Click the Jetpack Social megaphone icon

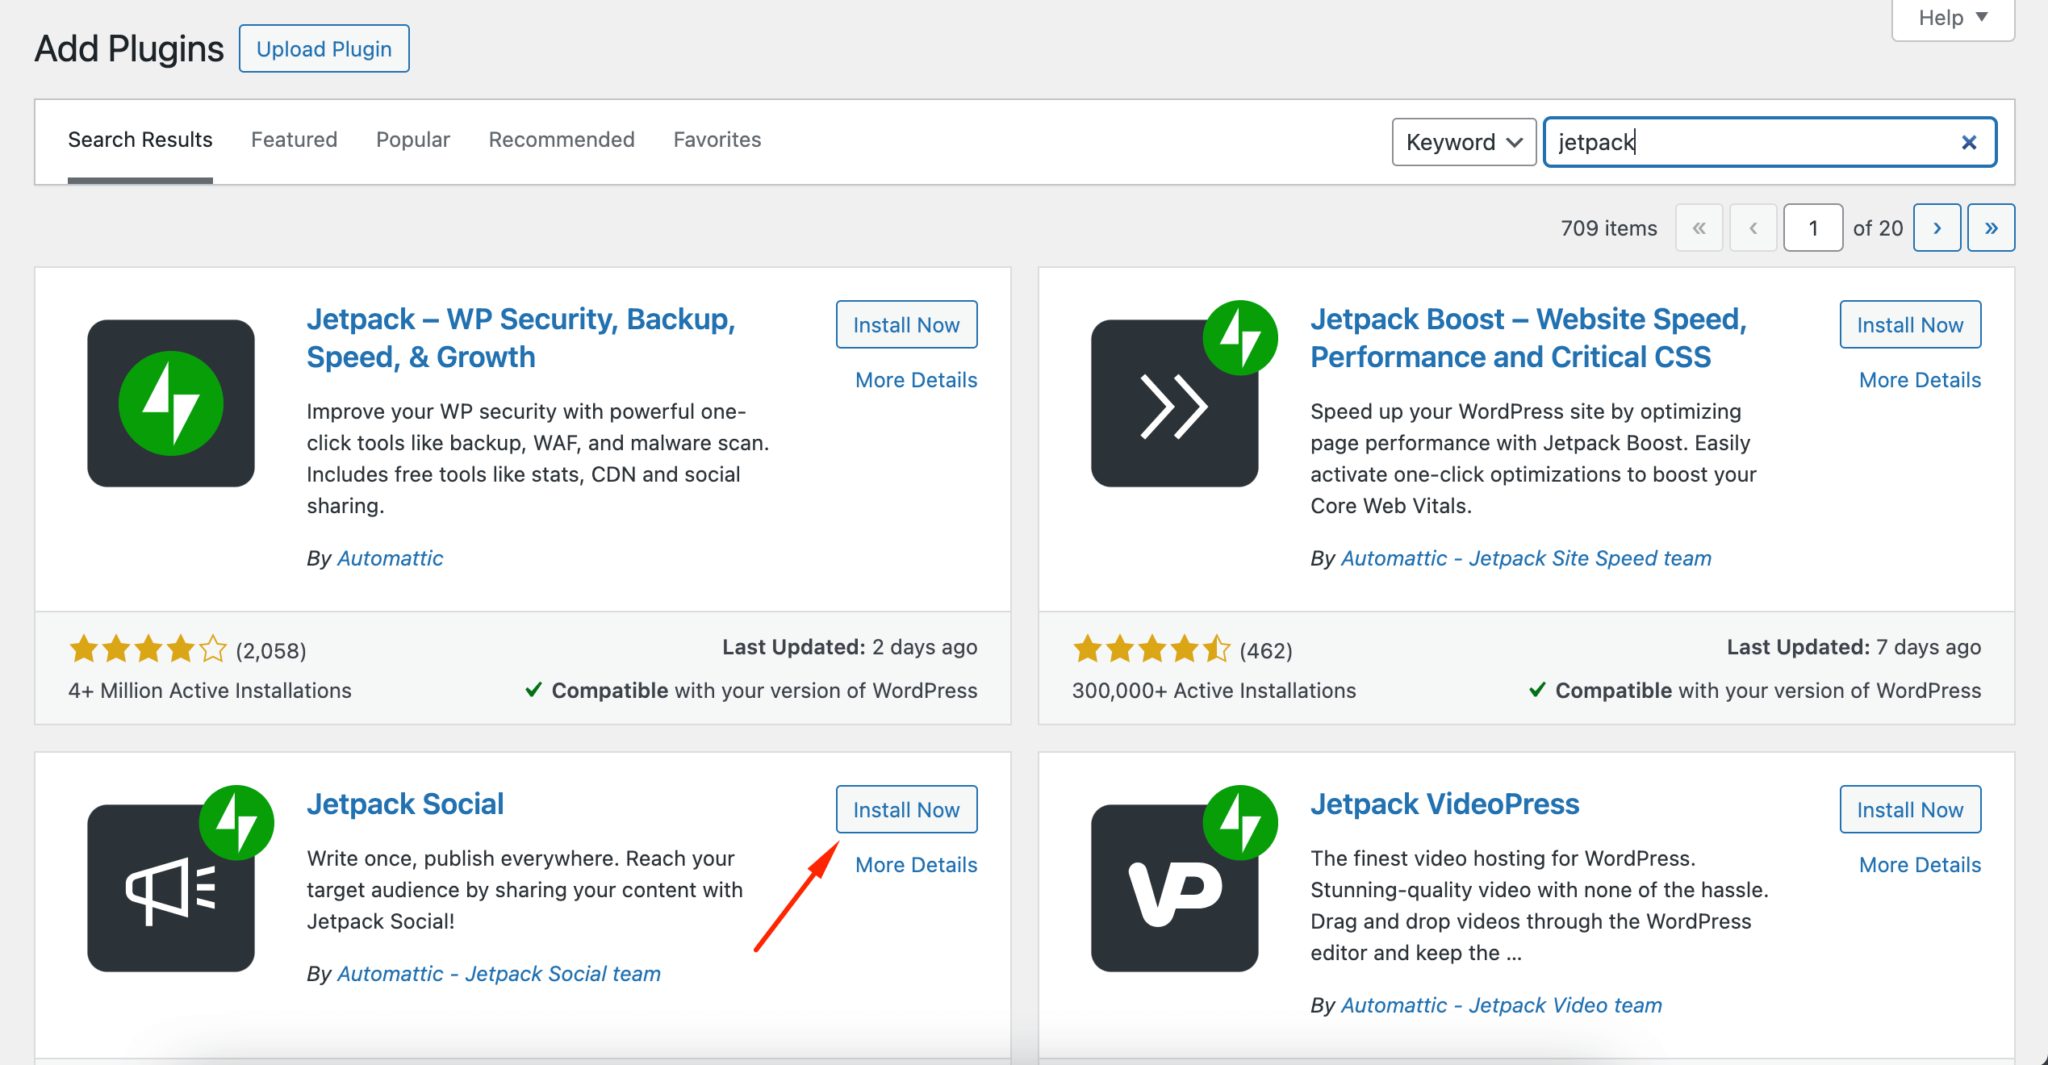pos(171,888)
